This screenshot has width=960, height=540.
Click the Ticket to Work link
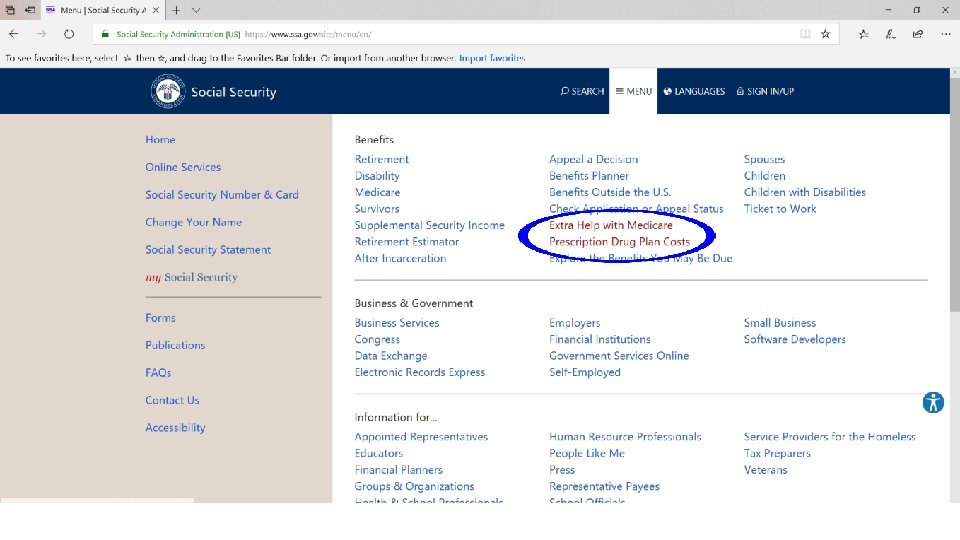pos(780,209)
